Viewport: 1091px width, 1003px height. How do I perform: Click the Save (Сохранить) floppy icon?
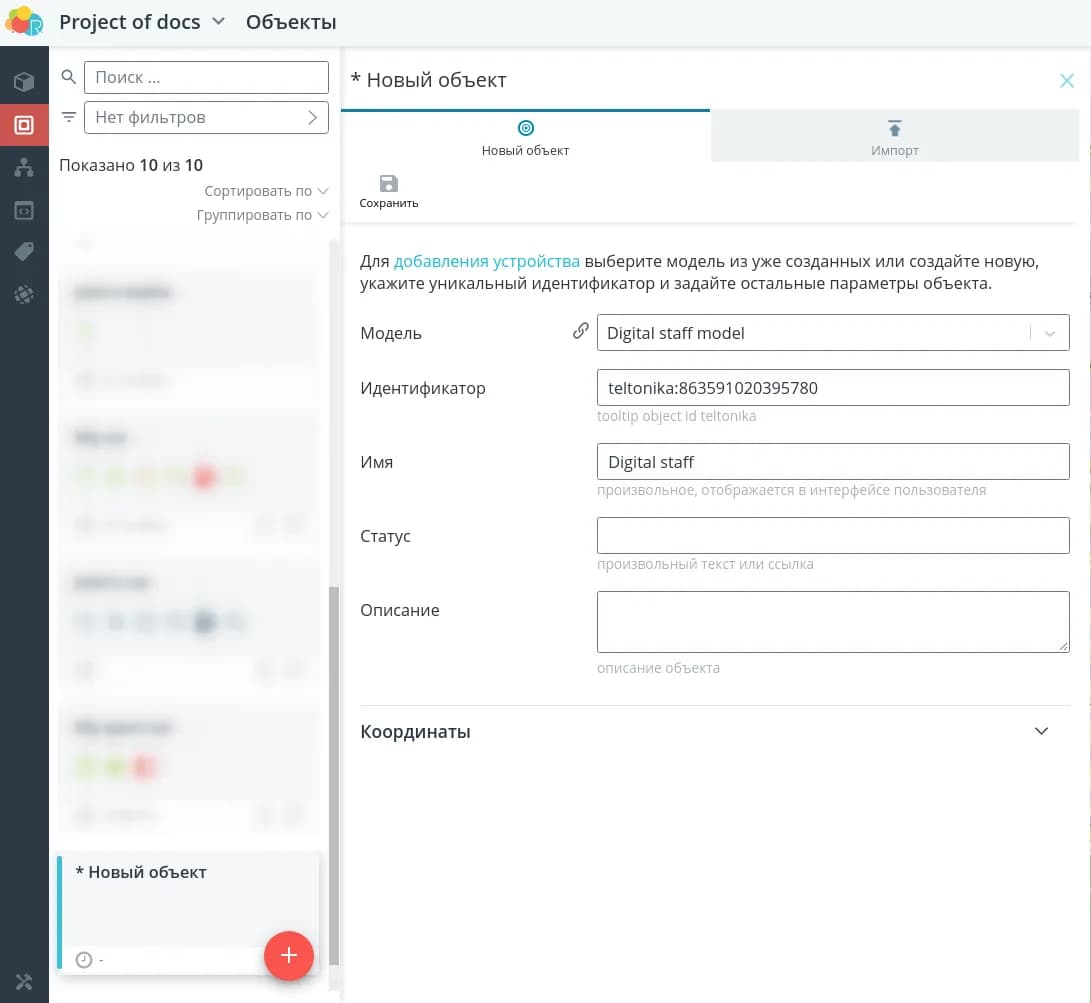(x=389, y=184)
